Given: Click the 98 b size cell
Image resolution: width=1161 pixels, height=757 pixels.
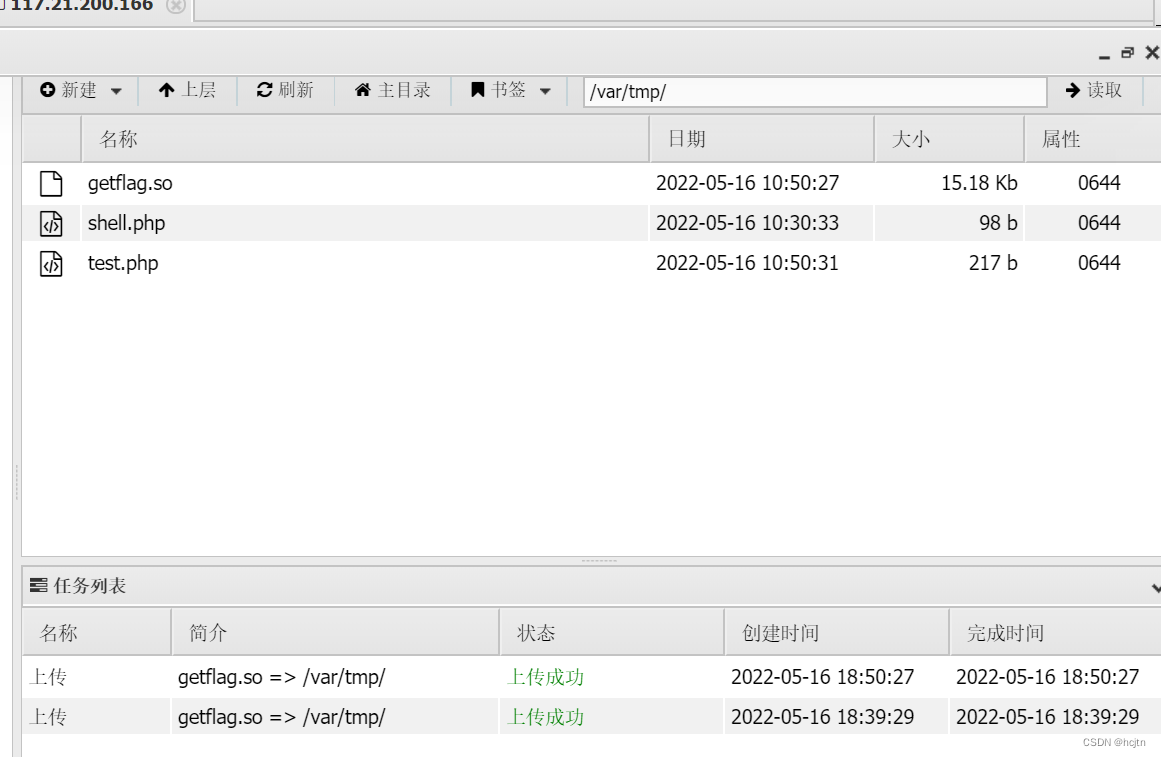Looking at the screenshot, I should [x=997, y=223].
